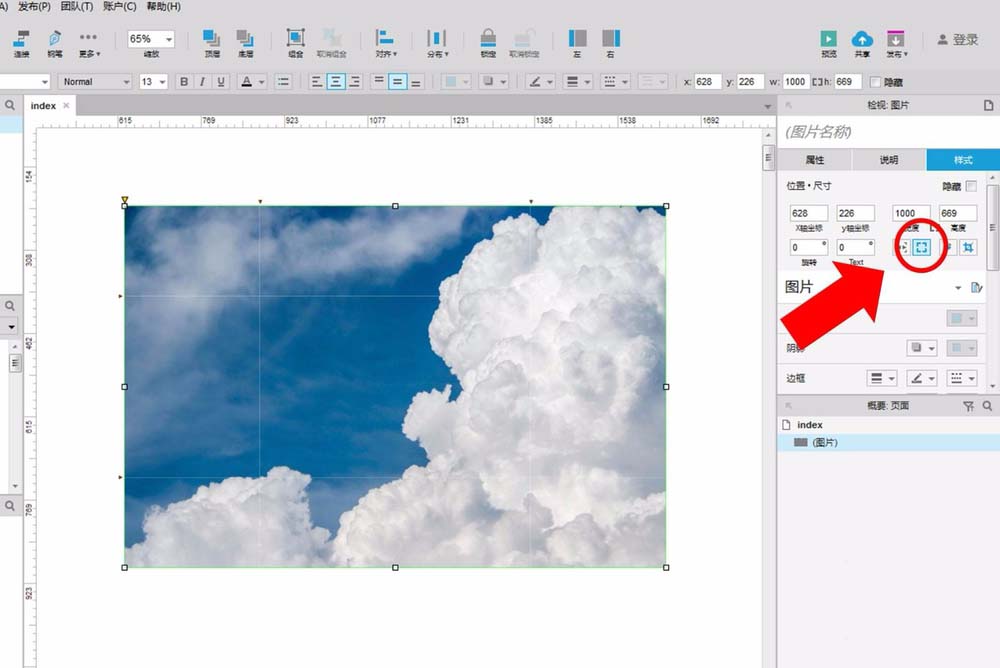Select the Pen (钢笔) tool

(x=55, y=43)
